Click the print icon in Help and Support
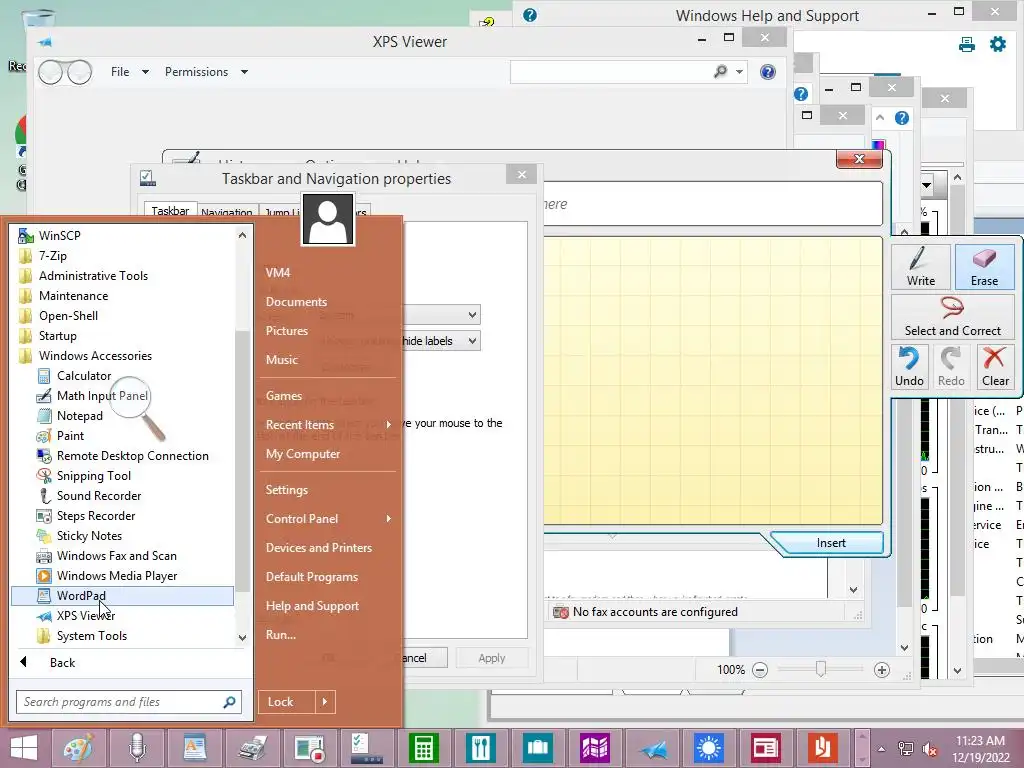The height and width of the screenshot is (768, 1024). (x=967, y=44)
